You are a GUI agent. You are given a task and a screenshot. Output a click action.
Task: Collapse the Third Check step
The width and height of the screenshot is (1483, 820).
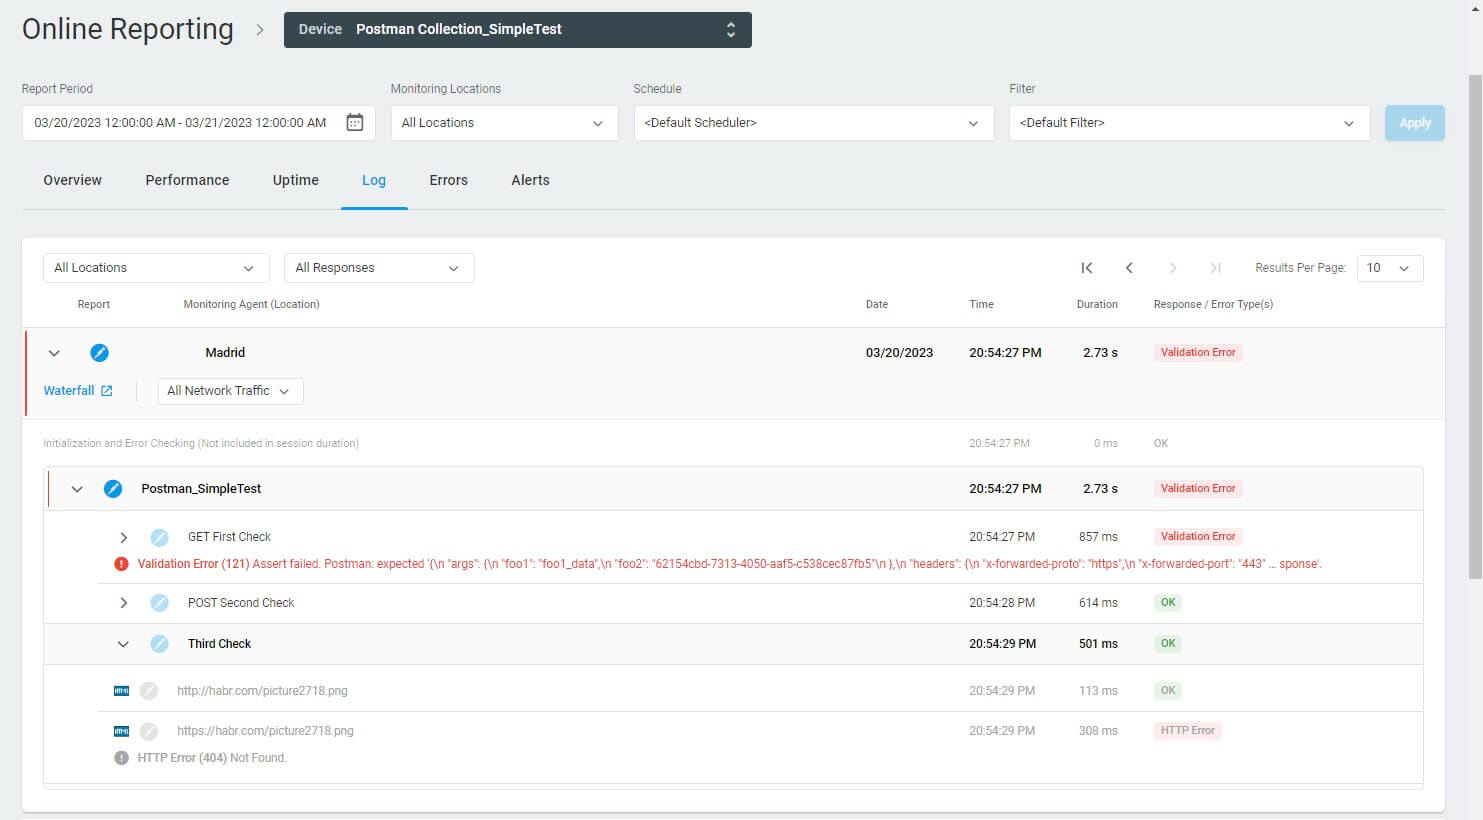pyautogui.click(x=123, y=643)
